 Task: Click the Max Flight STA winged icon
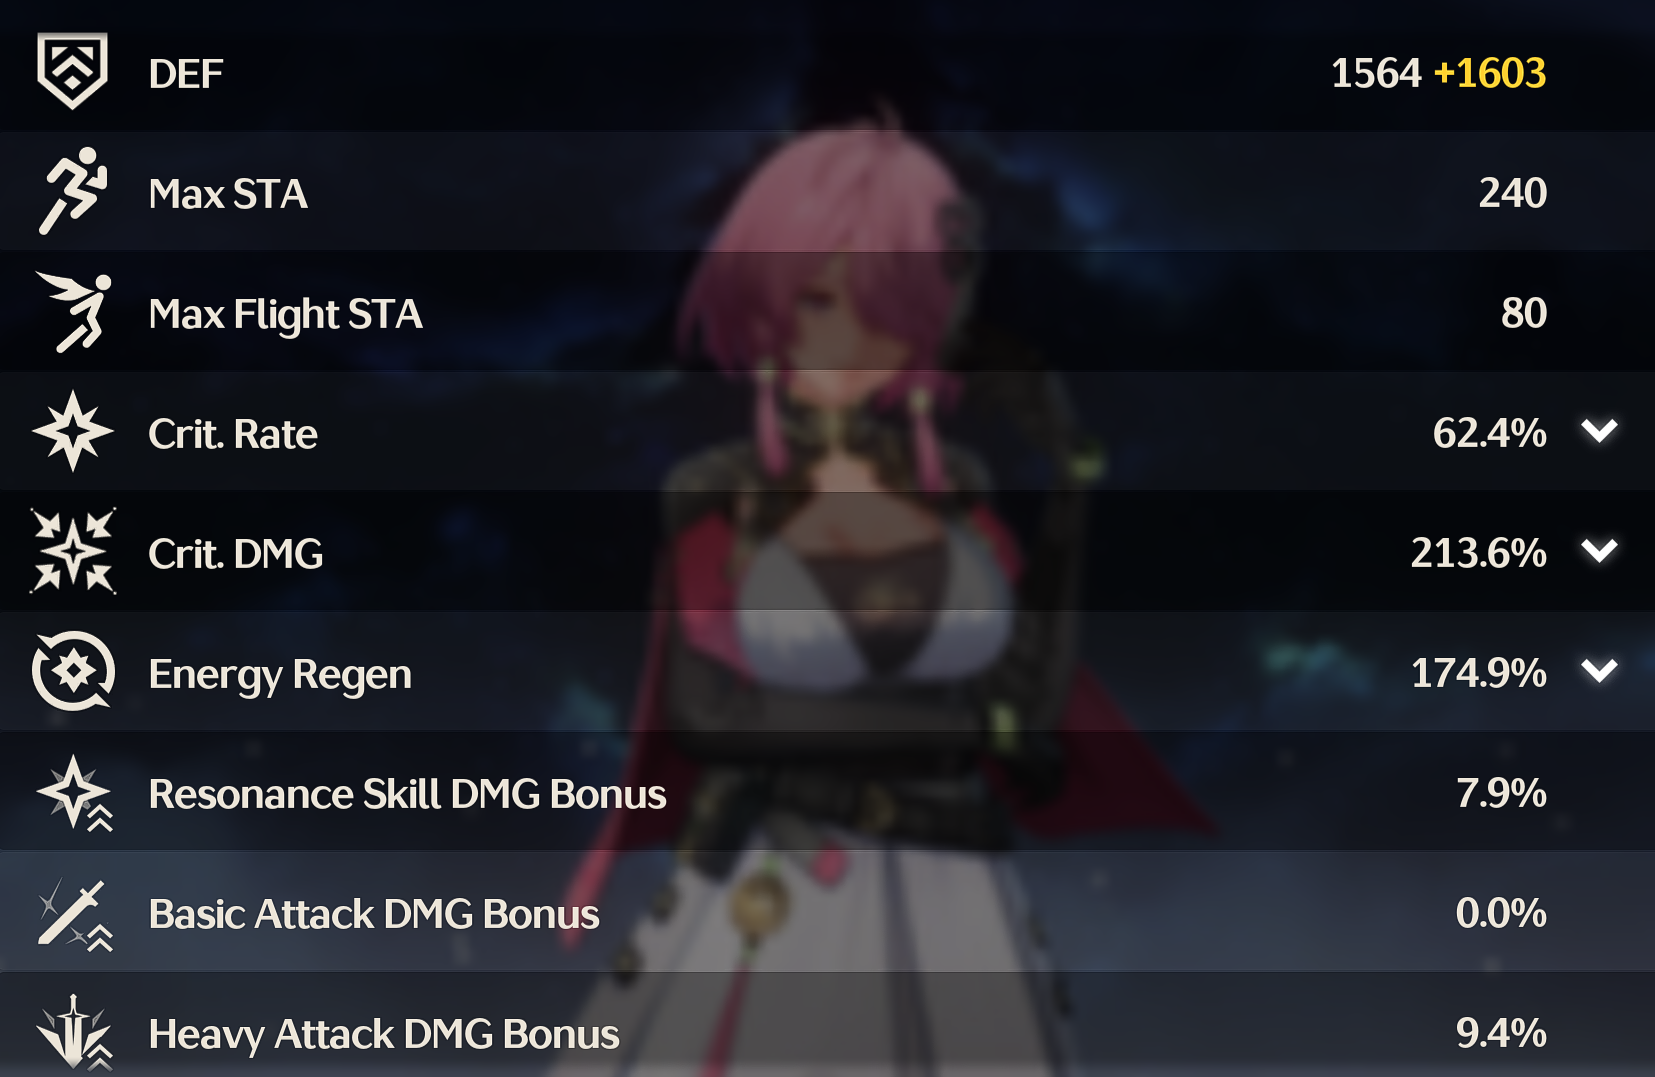pyautogui.click(x=73, y=312)
